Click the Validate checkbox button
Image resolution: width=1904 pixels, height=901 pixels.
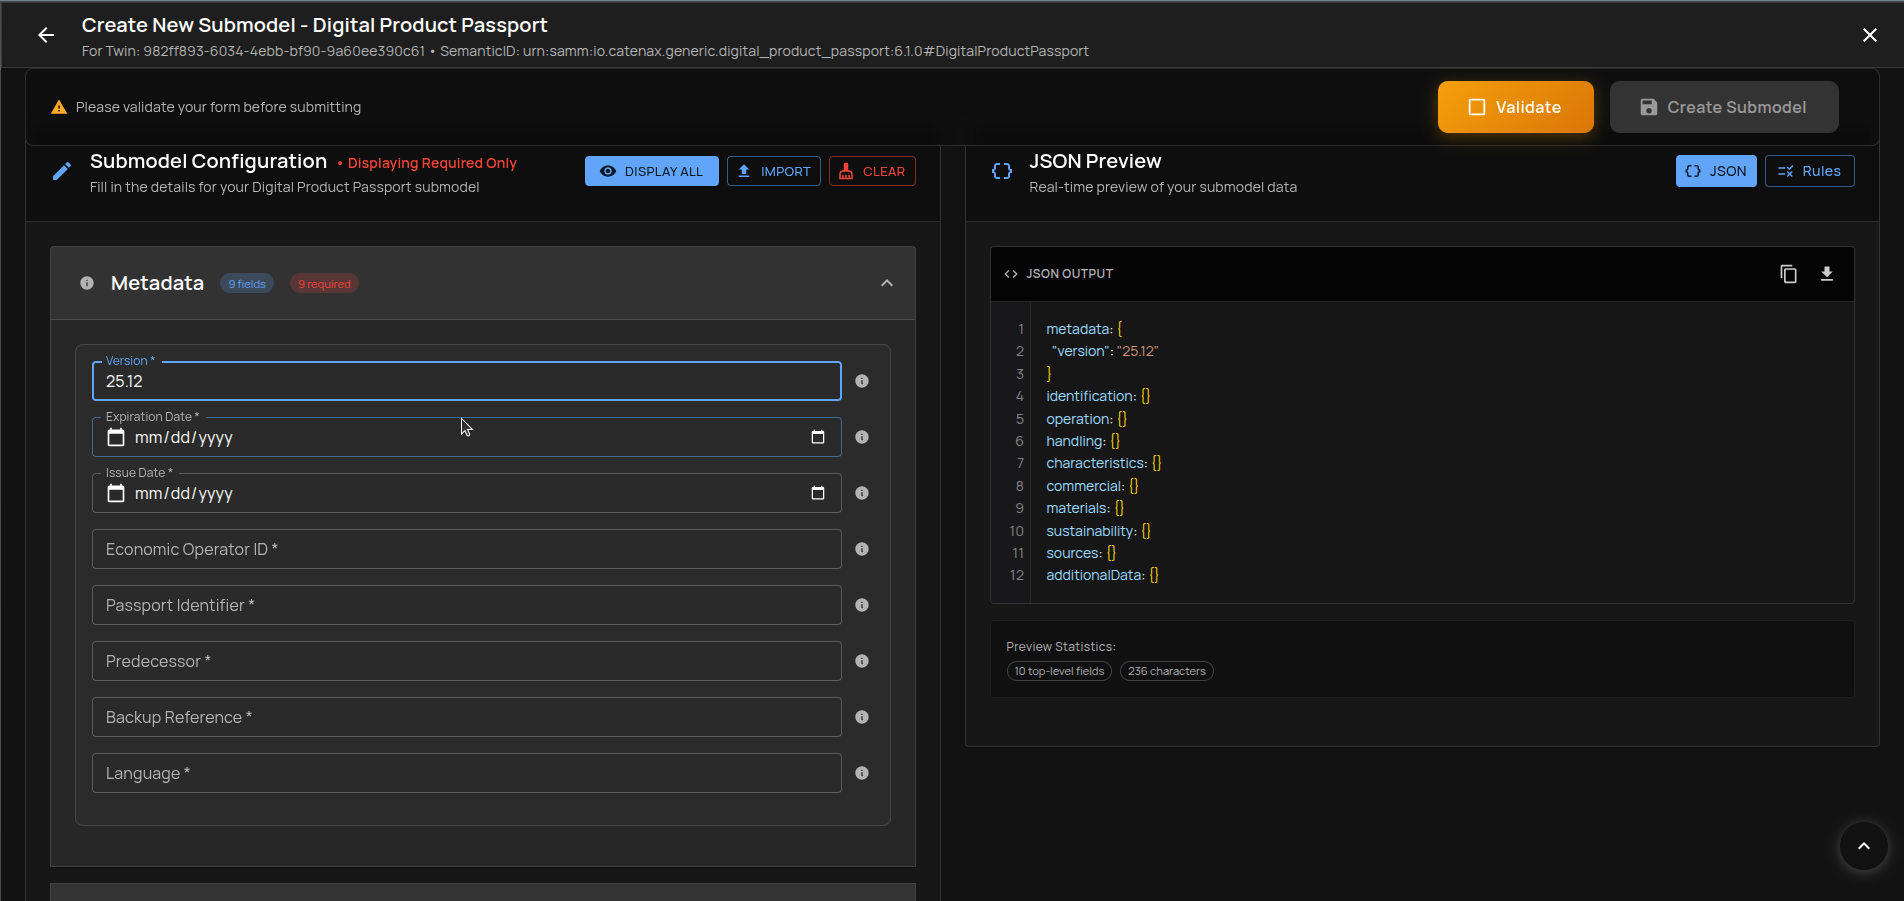(1515, 107)
